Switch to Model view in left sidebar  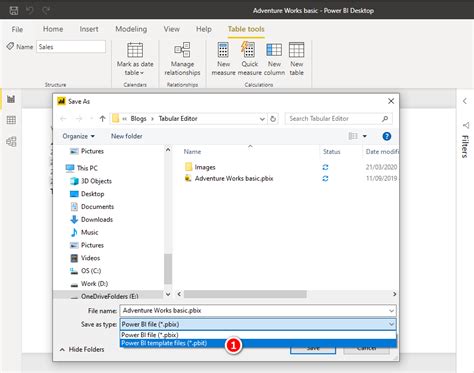click(11, 142)
